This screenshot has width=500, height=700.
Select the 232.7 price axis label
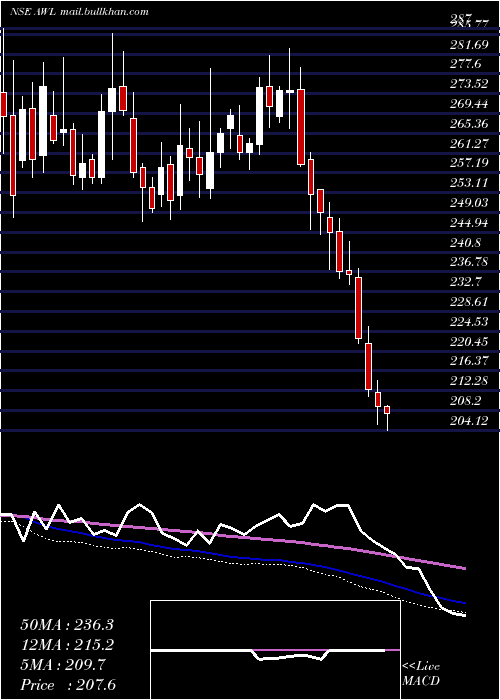coord(466,282)
